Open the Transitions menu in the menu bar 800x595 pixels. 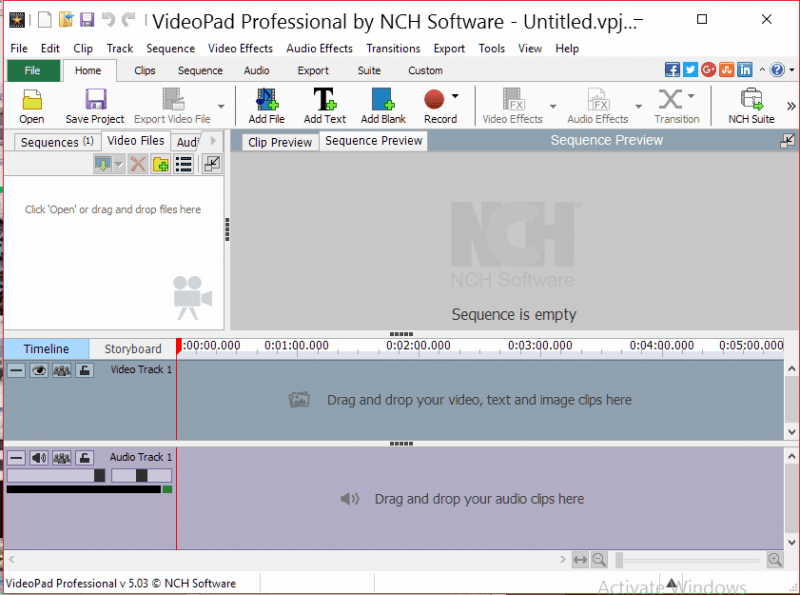point(393,48)
